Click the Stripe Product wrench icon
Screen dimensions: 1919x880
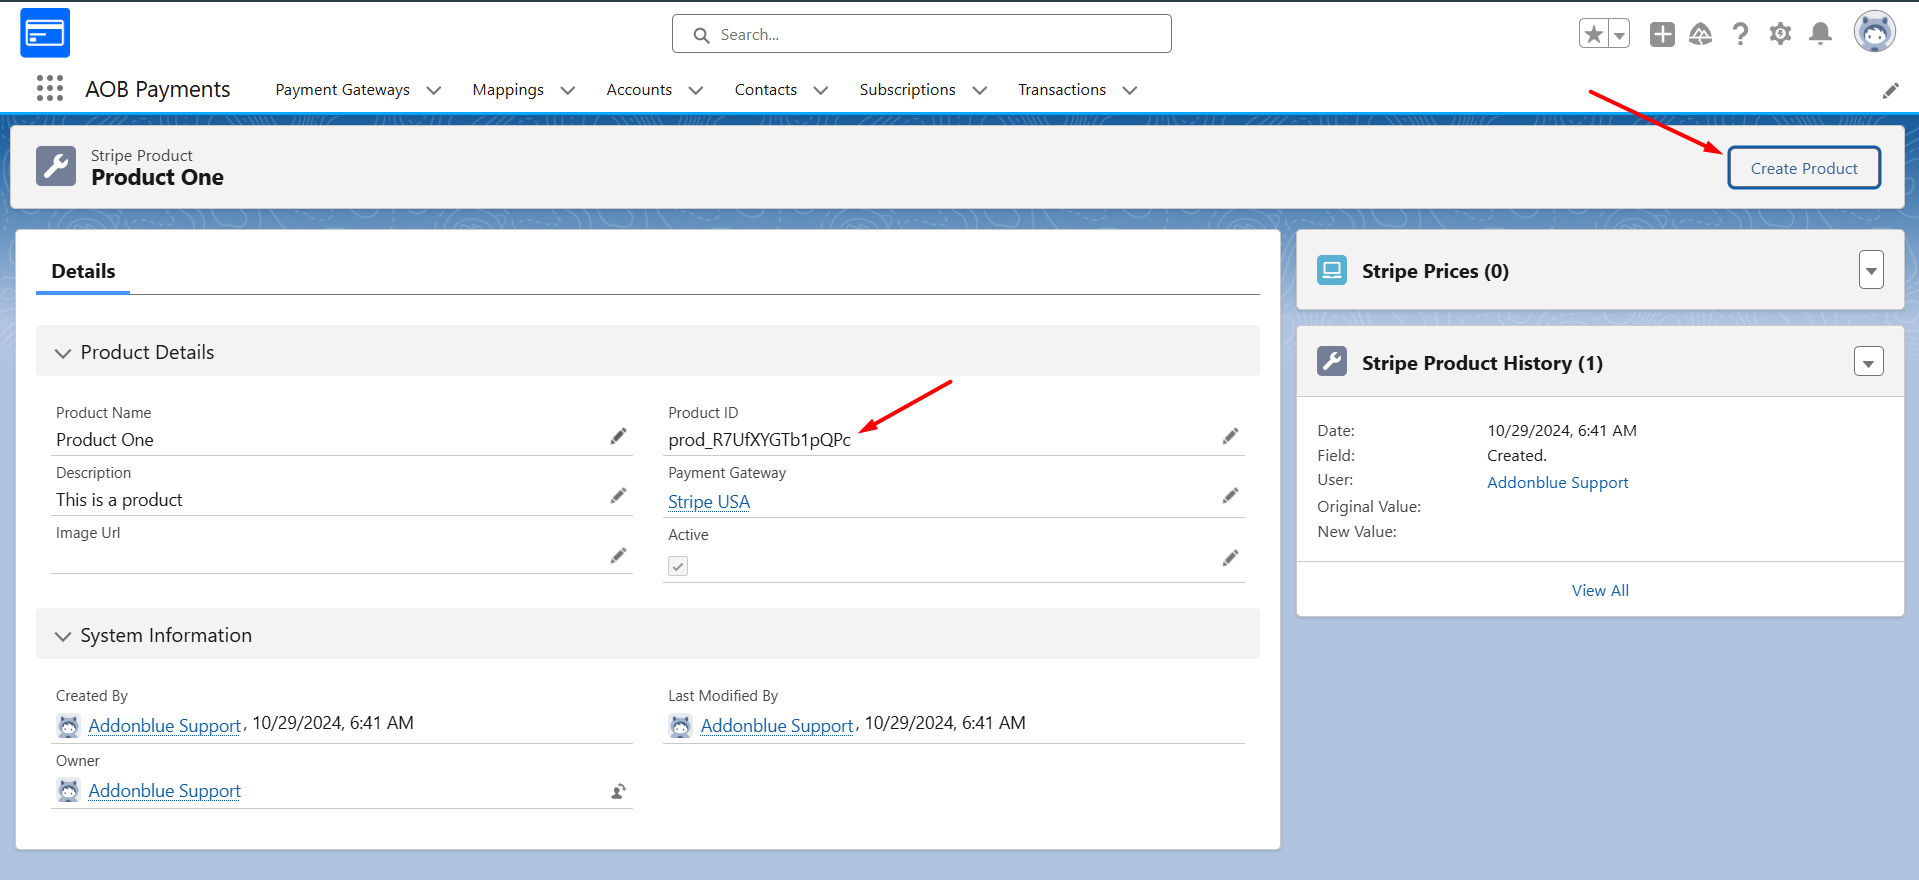[56, 166]
